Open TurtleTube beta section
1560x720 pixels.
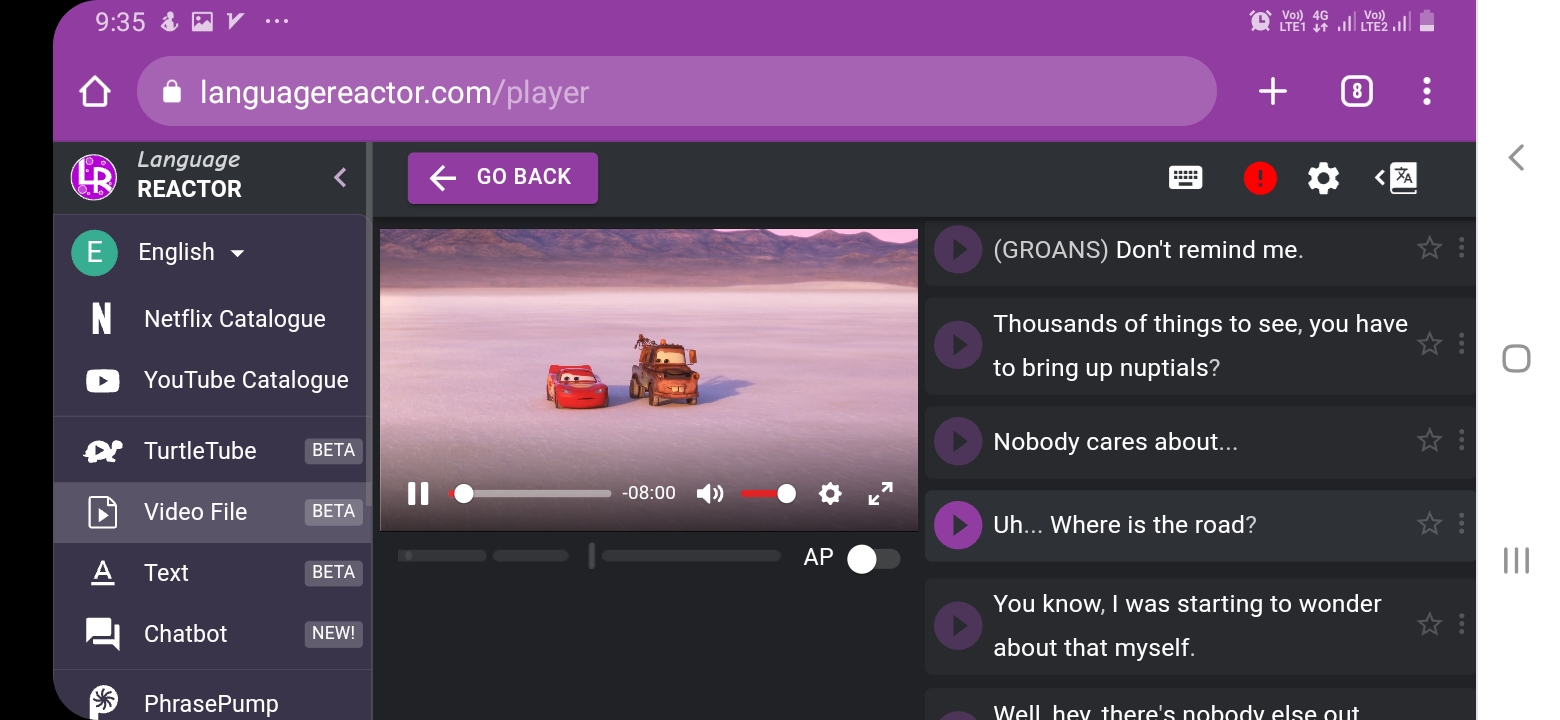[212, 451]
